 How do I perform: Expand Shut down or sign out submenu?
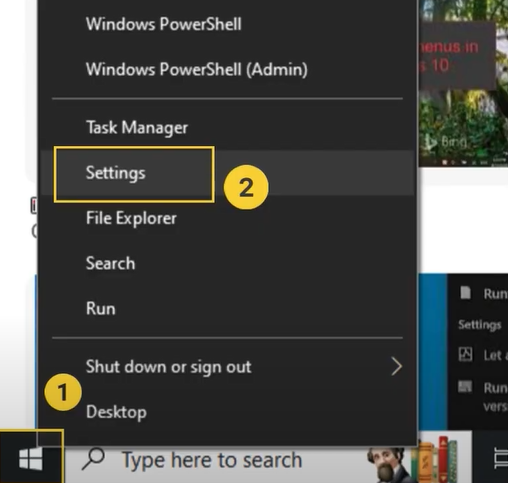[227, 367]
